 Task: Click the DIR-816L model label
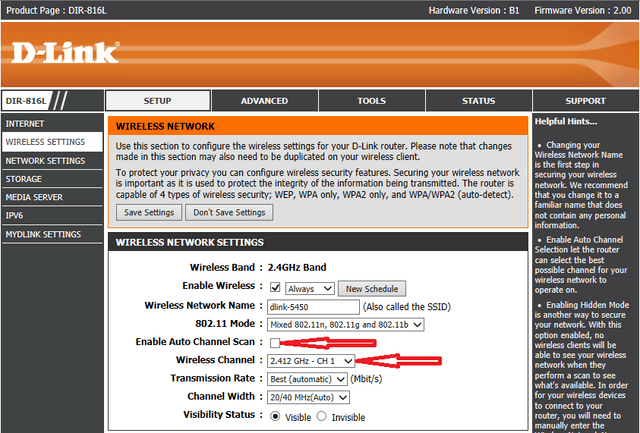[x=26, y=101]
